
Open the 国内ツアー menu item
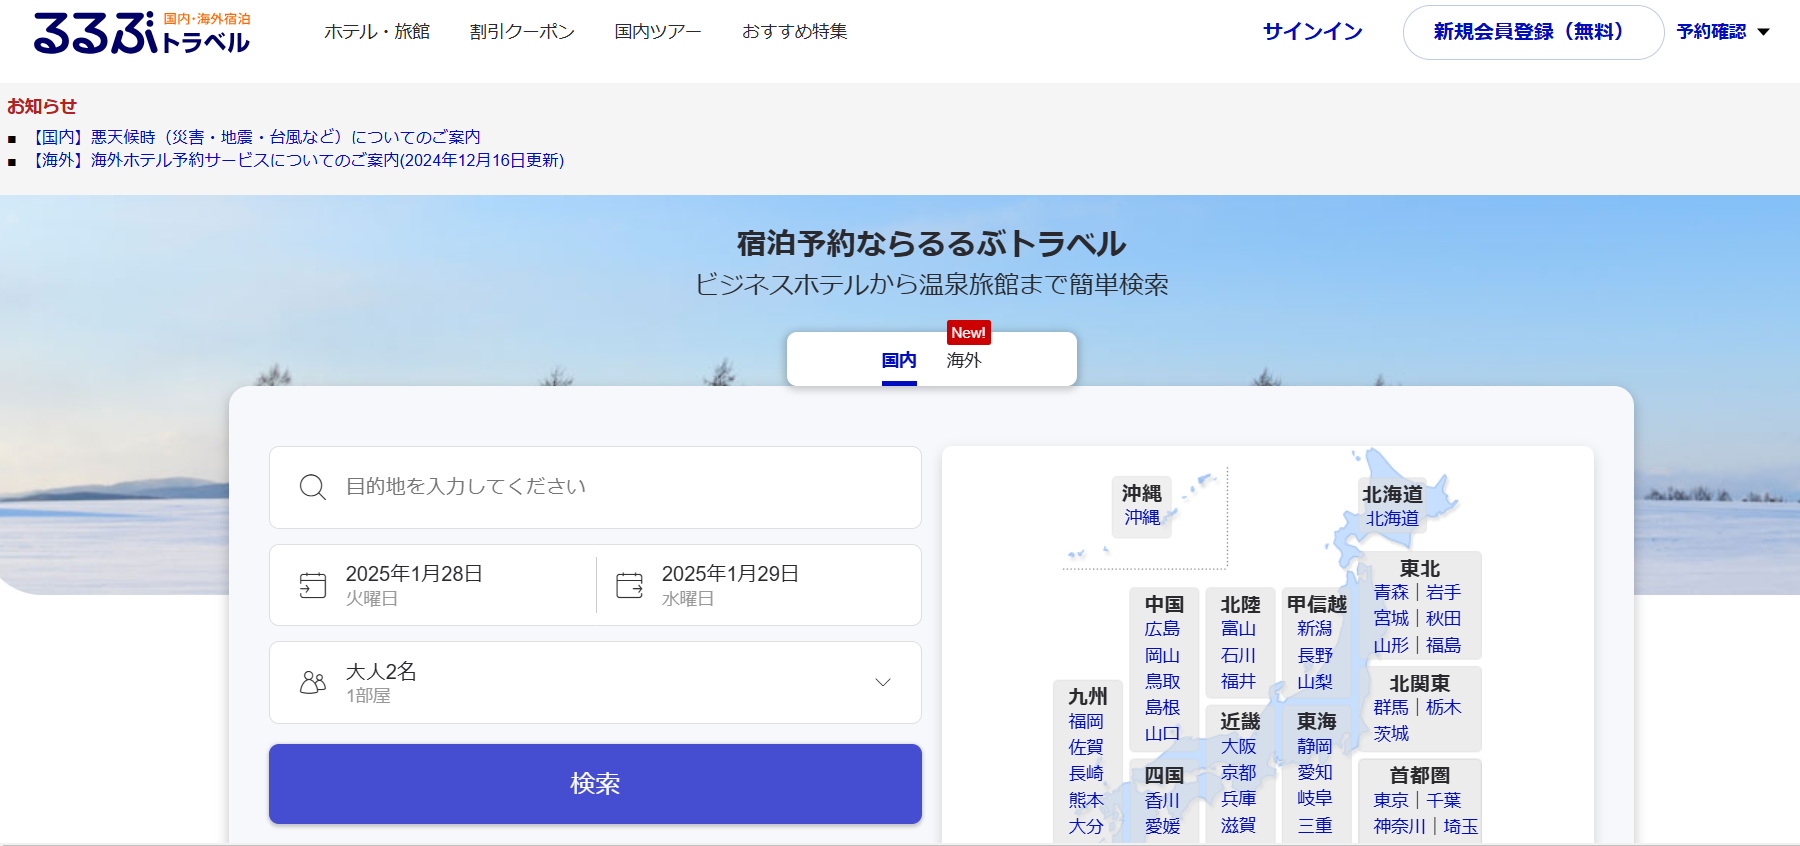(x=658, y=32)
